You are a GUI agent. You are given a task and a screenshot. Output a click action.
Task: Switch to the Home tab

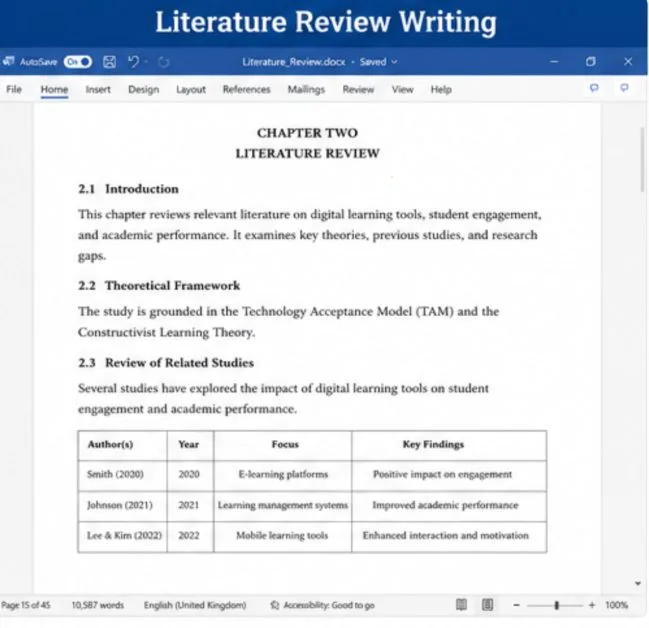(x=54, y=89)
